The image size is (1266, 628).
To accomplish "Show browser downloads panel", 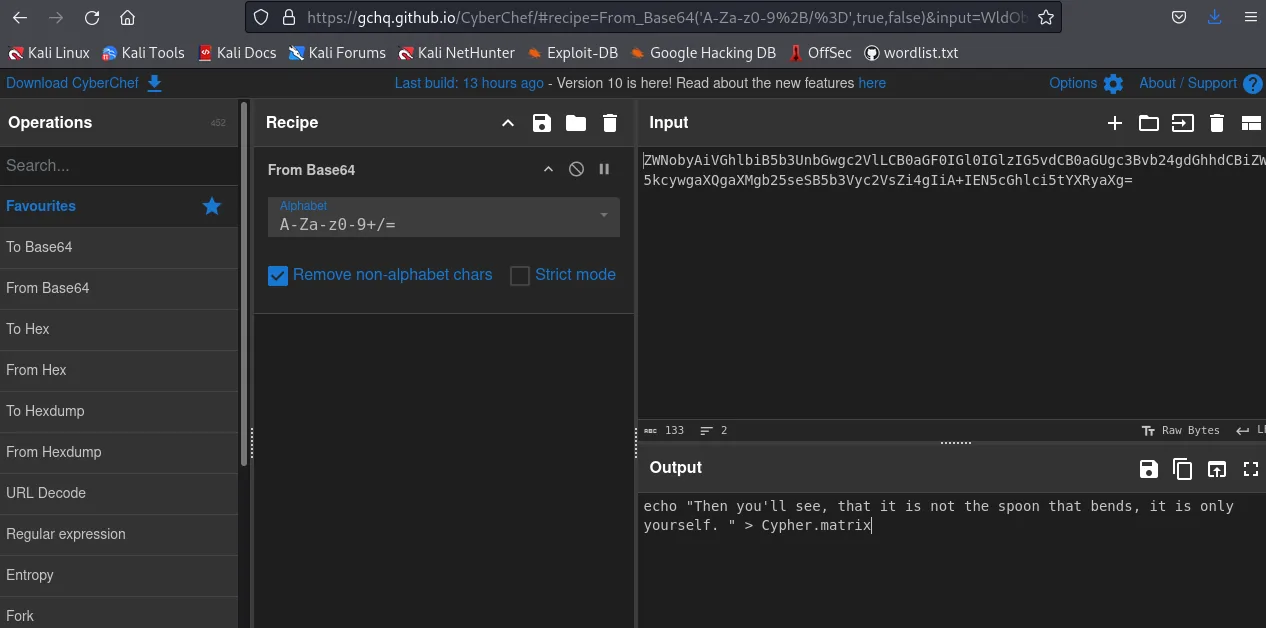I will (x=1214, y=17).
